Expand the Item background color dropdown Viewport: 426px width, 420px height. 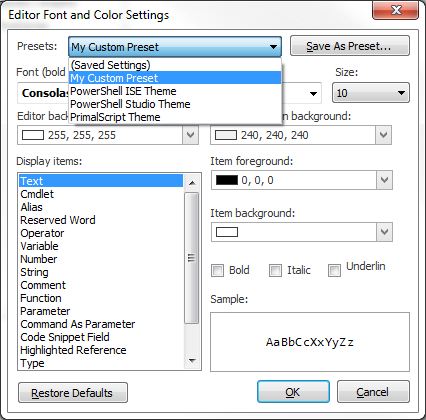point(384,232)
